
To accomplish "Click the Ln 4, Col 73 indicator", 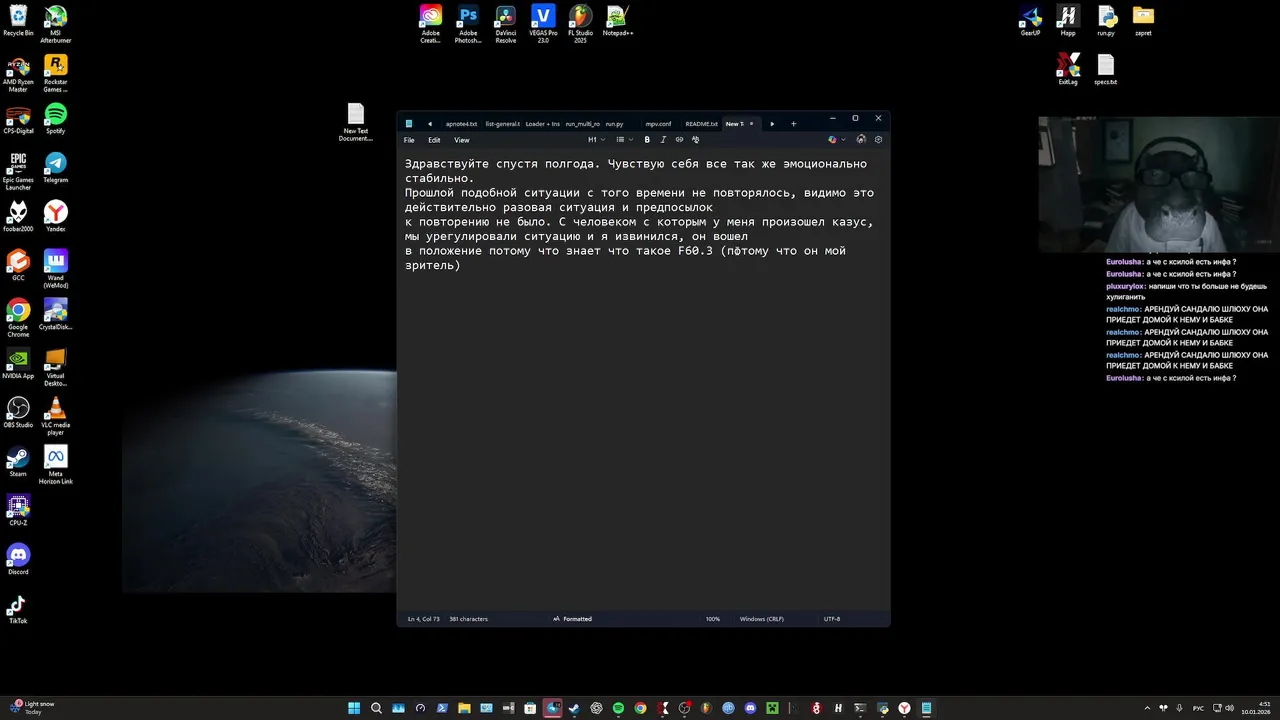I will point(424,619).
